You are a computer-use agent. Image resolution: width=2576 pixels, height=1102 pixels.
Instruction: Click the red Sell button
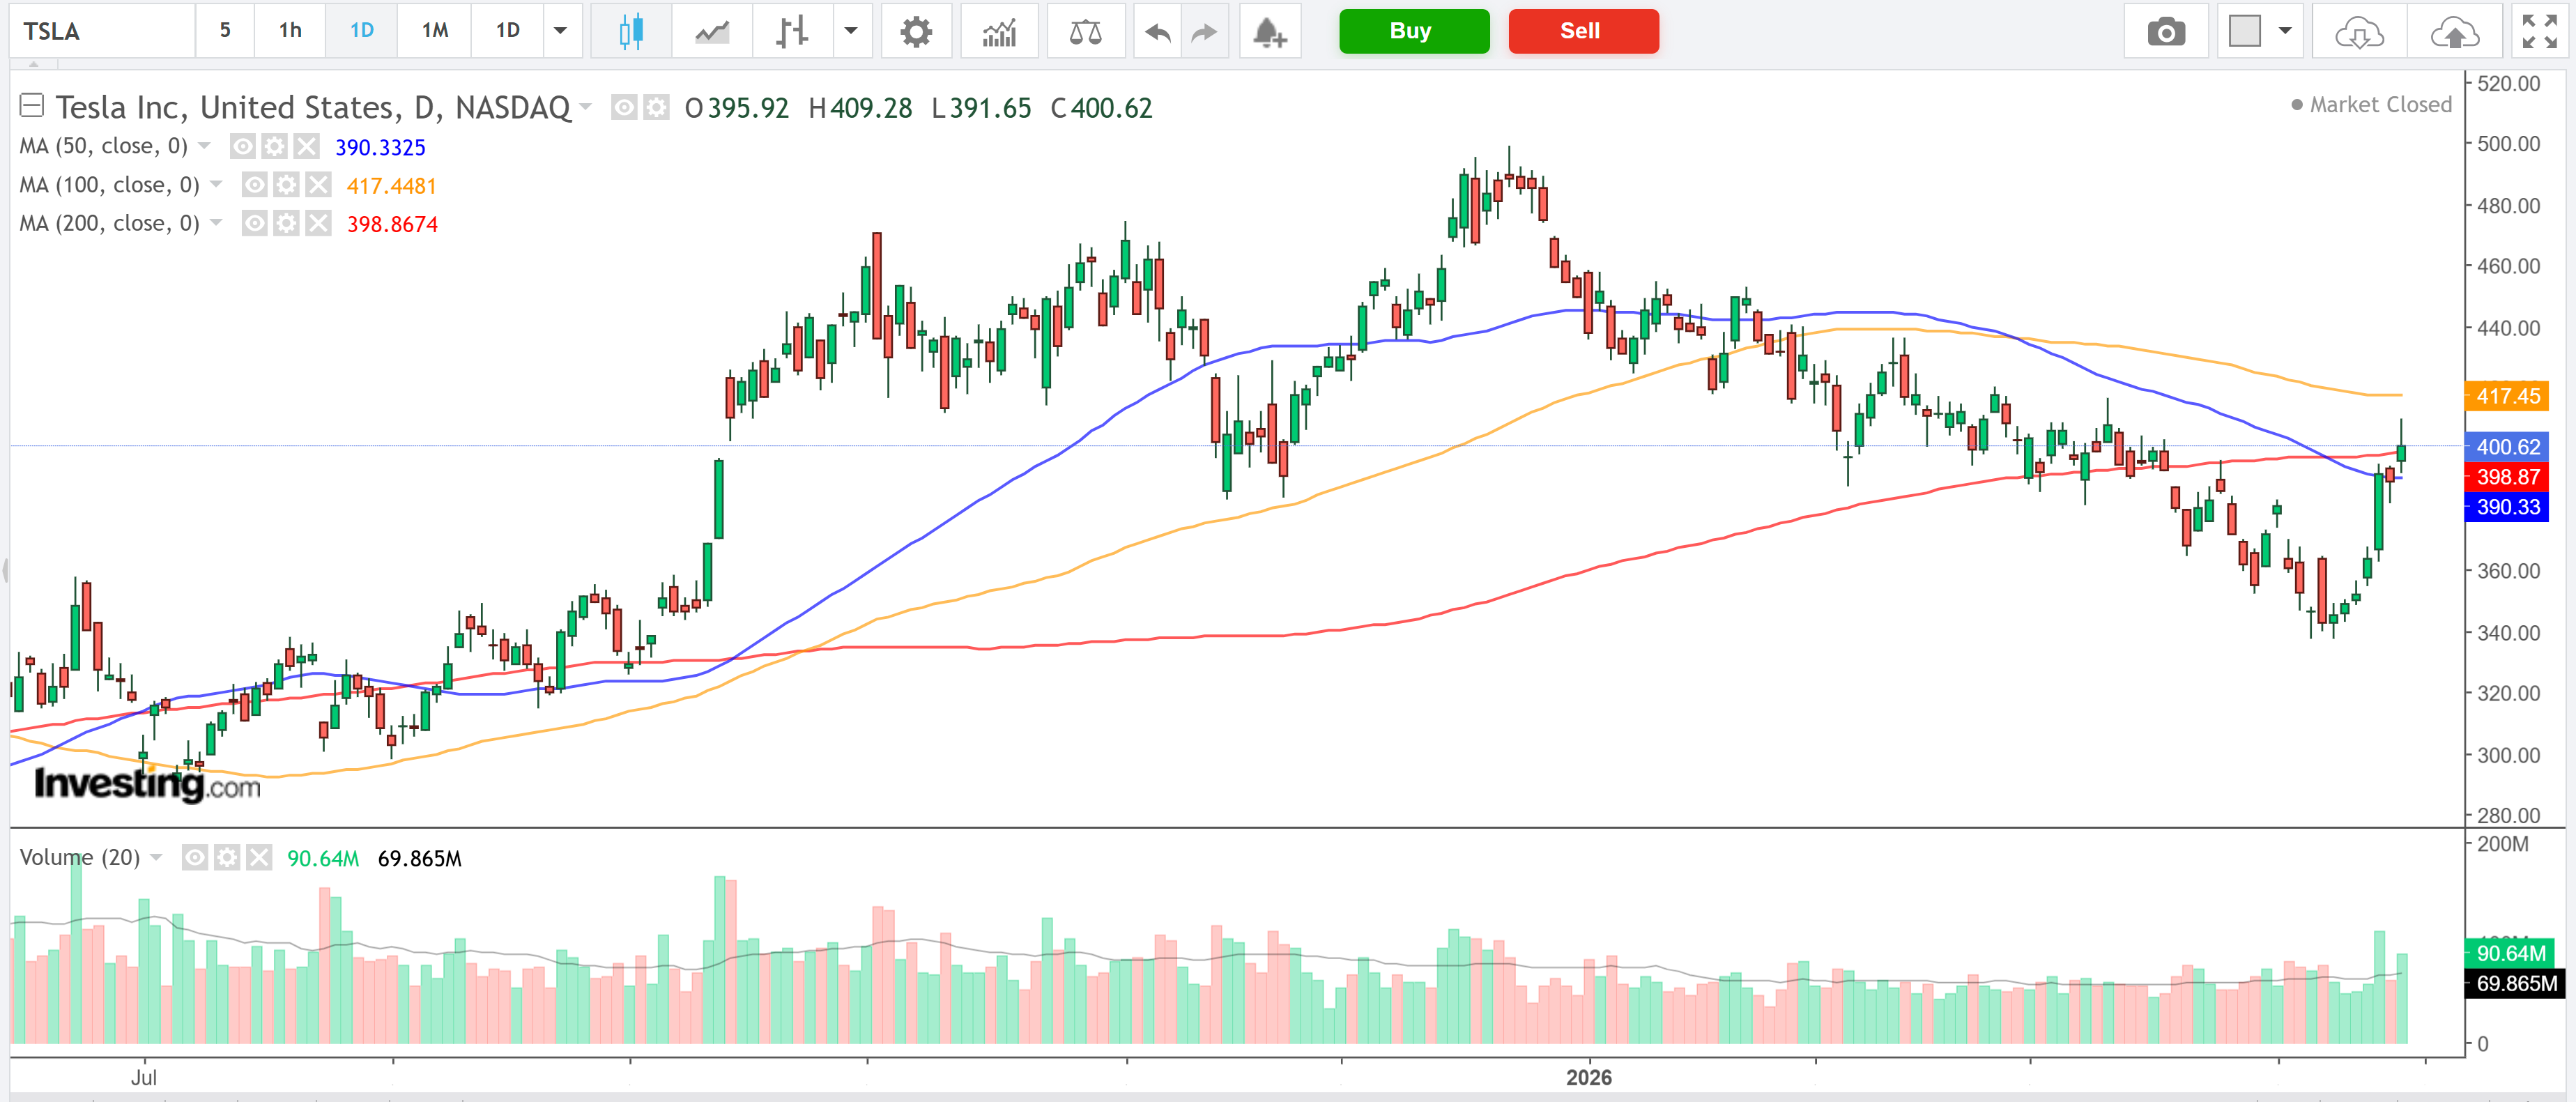click(1583, 31)
